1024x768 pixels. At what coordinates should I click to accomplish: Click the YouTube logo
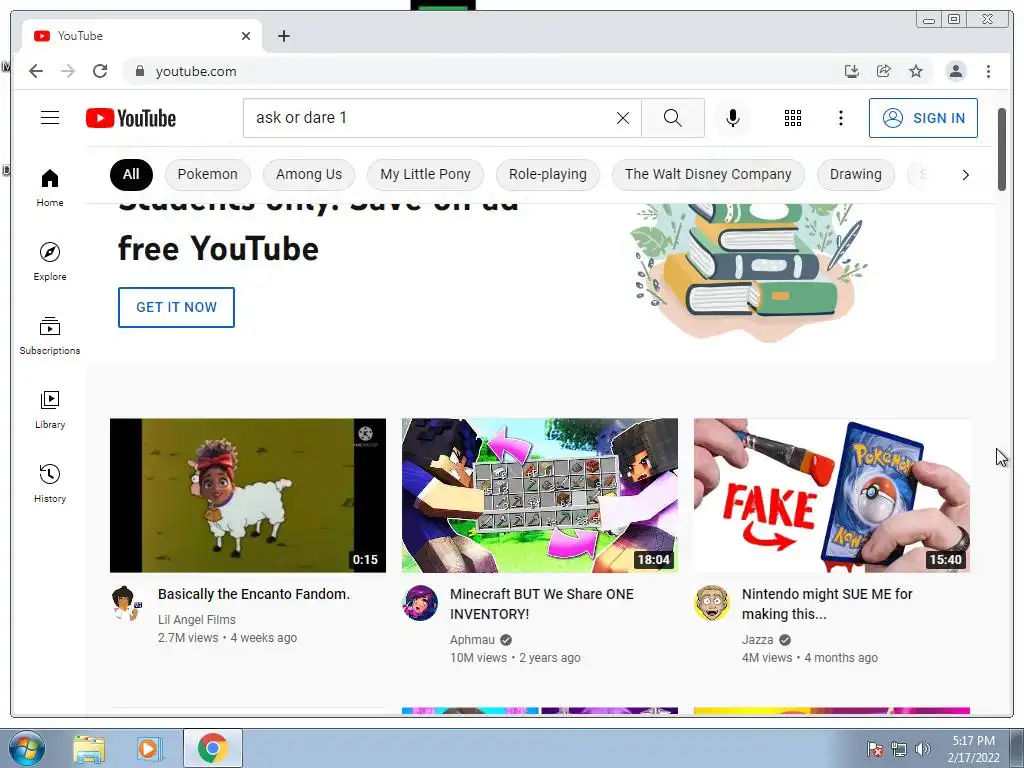coord(131,118)
